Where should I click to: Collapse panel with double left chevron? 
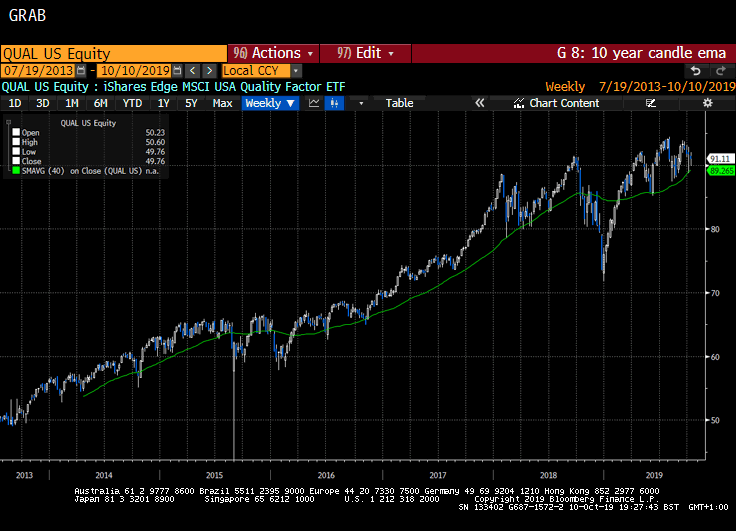click(479, 103)
